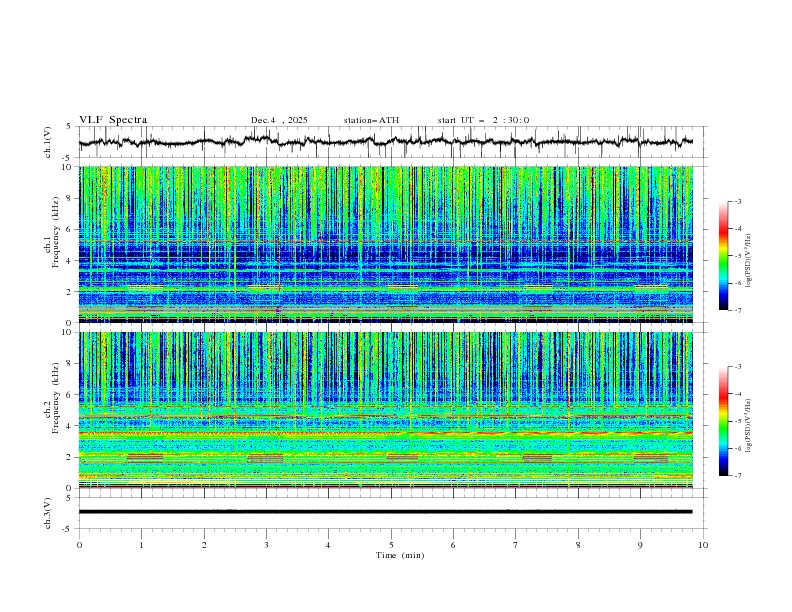This screenshot has height=612, width=792.
Task: Select the "start UT = 2 :30: 0" text
Action: click(x=483, y=120)
